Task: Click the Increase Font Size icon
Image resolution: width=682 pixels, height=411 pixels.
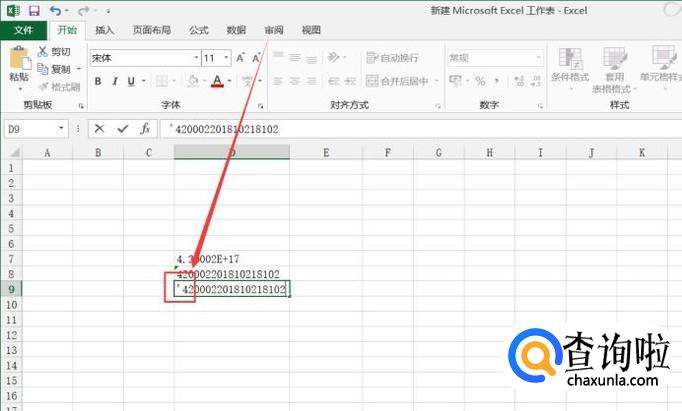Action: pos(240,58)
